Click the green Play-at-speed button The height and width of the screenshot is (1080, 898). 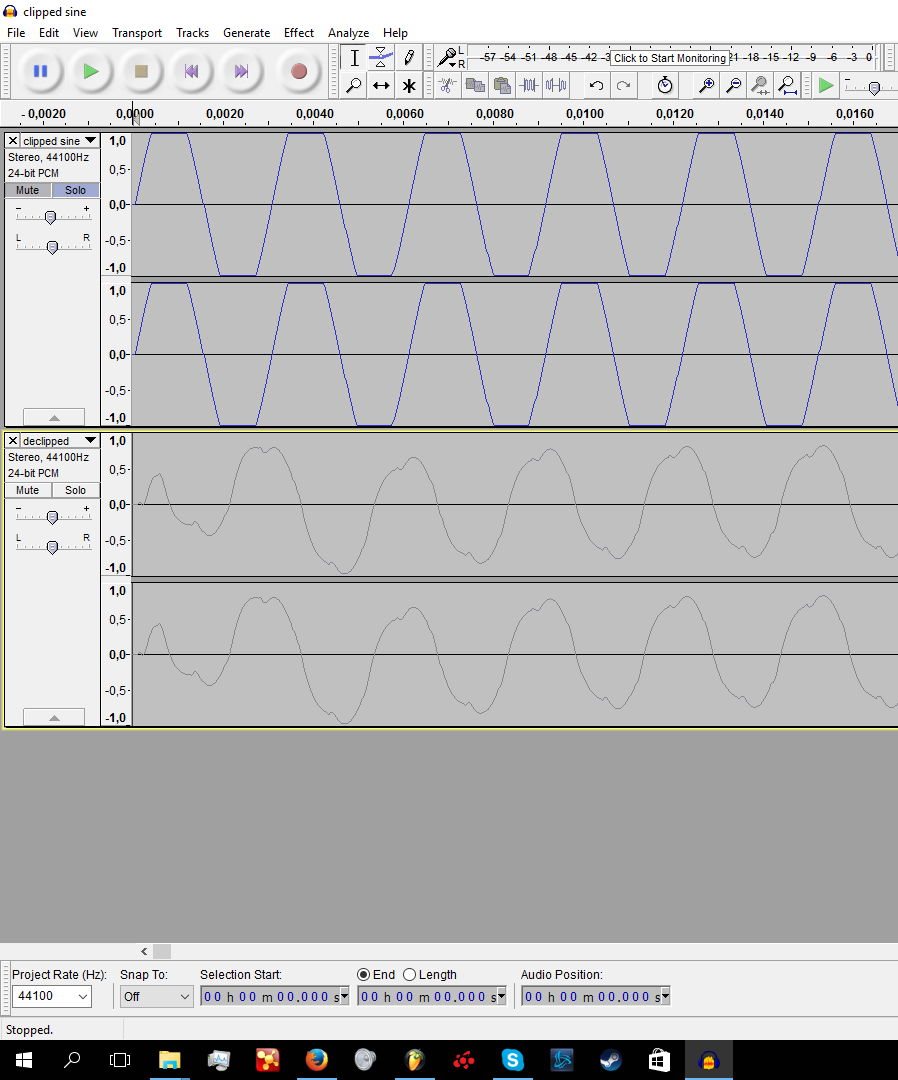pyautogui.click(x=825, y=85)
